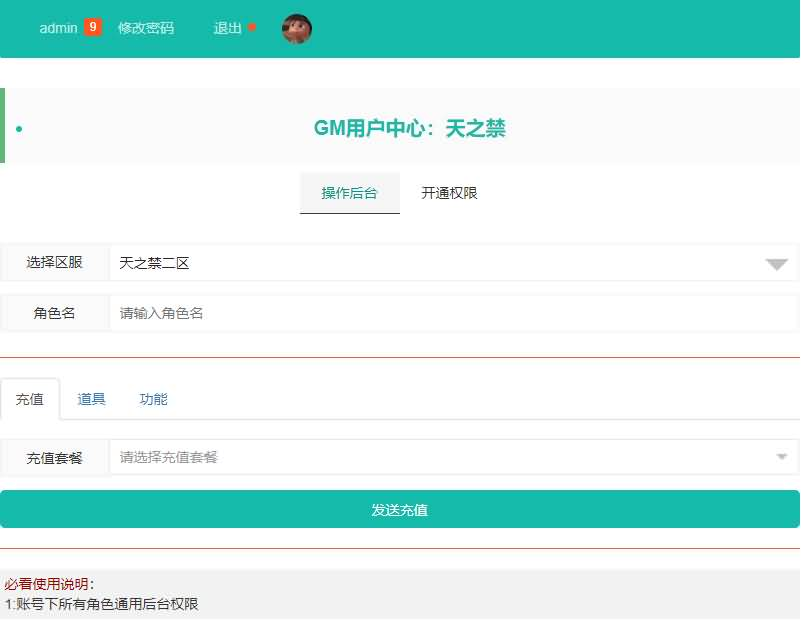Image resolution: width=807 pixels, height=621 pixels.
Task: Select the 充值 tab
Action: click(x=33, y=399)
